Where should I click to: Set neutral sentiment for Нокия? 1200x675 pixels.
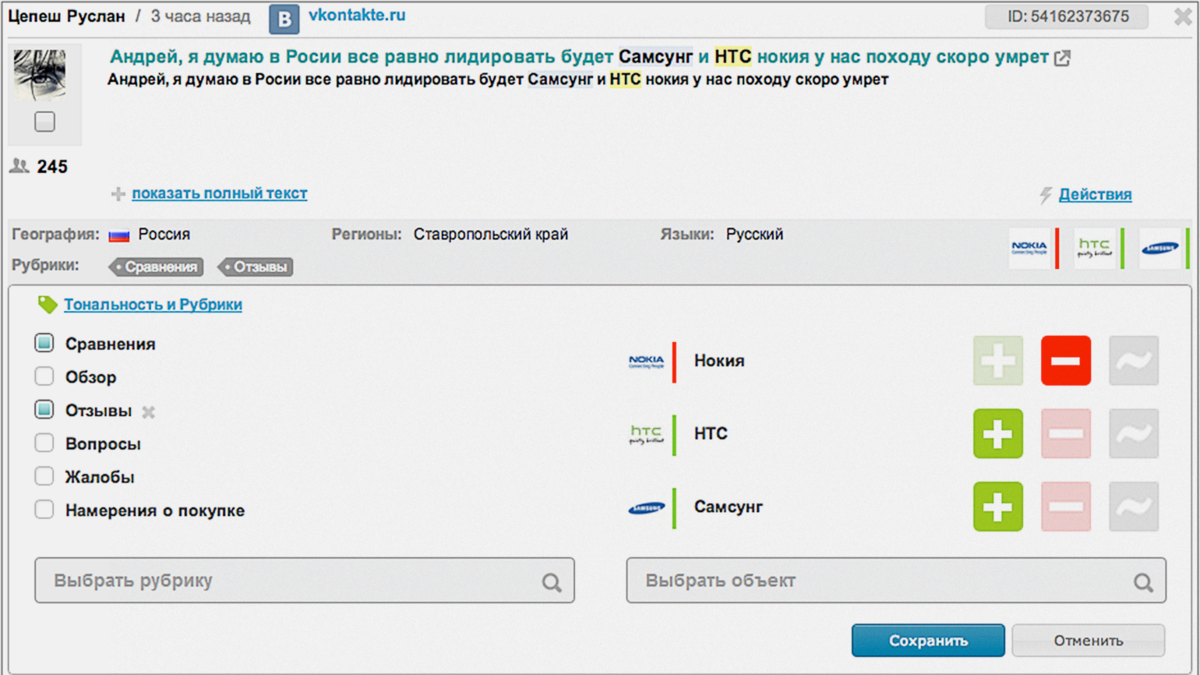[1134, 361]
